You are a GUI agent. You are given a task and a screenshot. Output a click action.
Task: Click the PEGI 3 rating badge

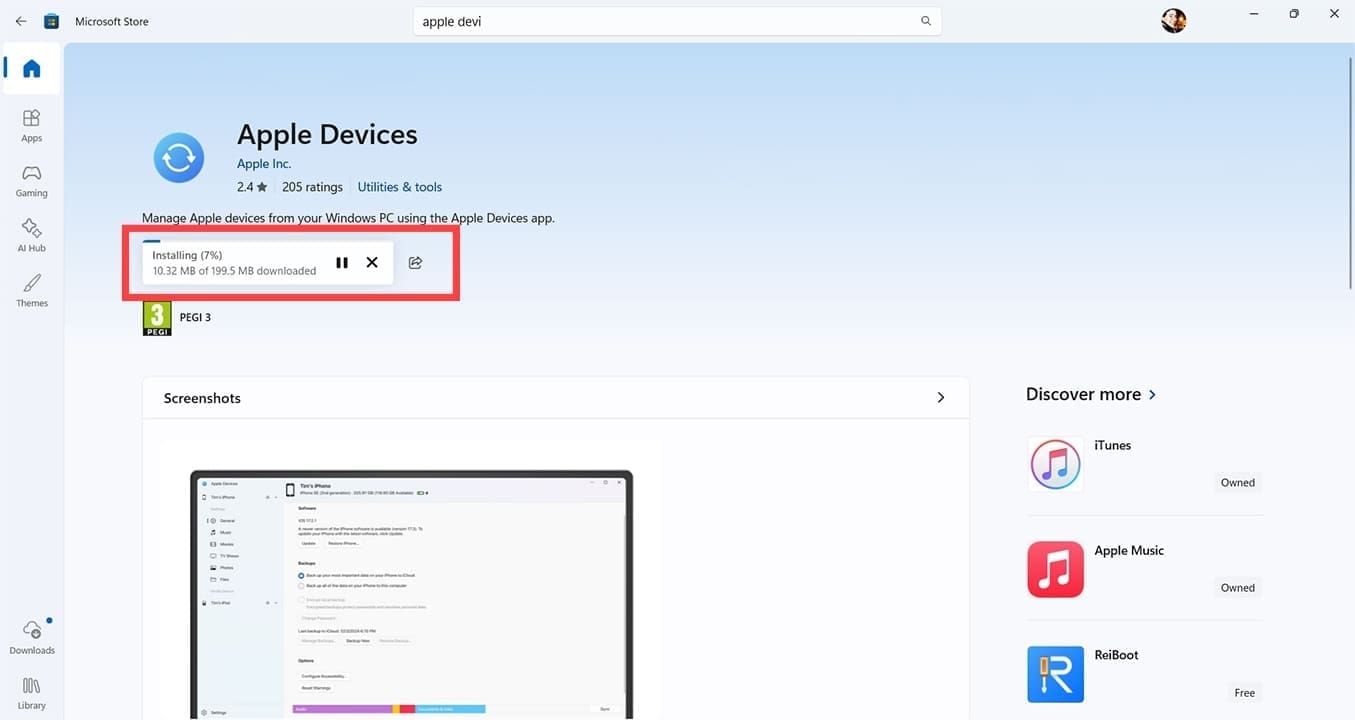[157, 318]
